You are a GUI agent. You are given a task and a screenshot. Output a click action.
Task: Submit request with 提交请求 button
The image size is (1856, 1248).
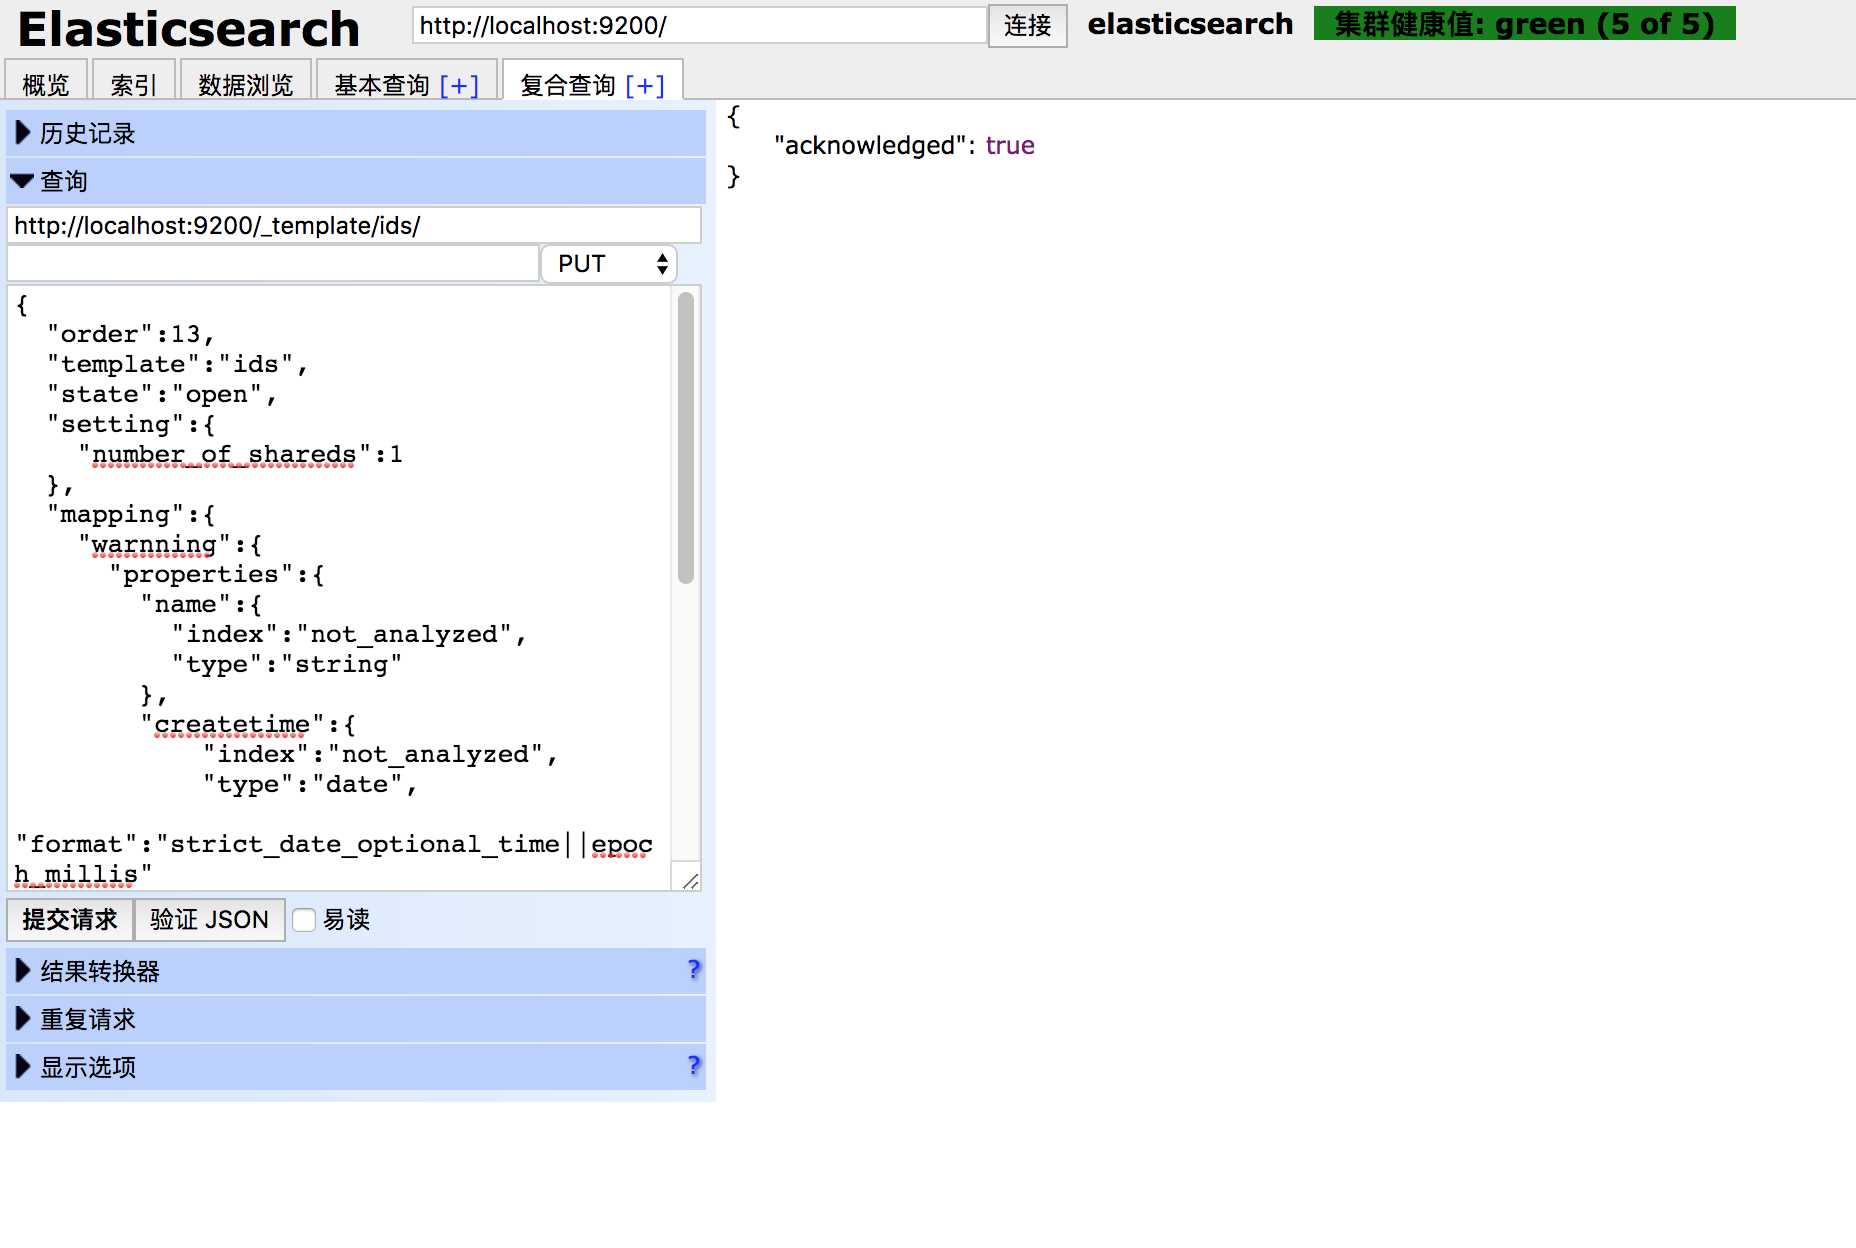[70, 919]
